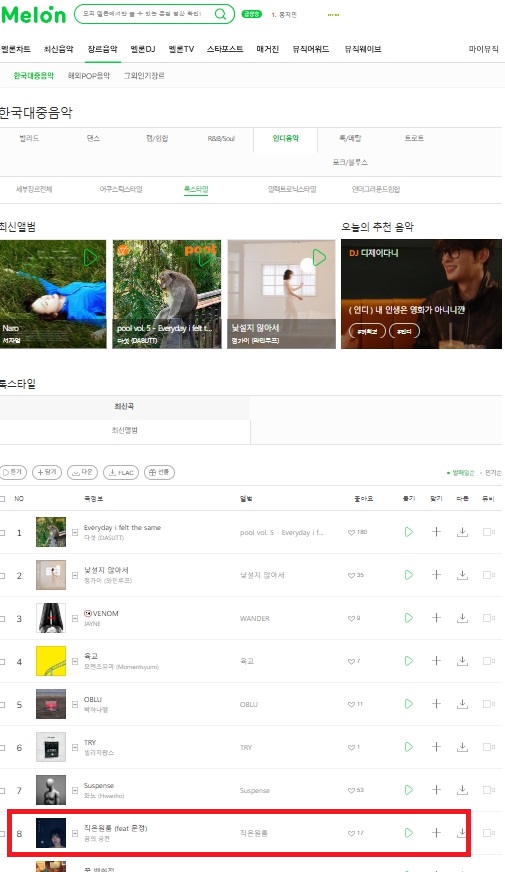505x872 pixels.
Task: Play the Naro album thumbnail
Action: tap(91, 257)
